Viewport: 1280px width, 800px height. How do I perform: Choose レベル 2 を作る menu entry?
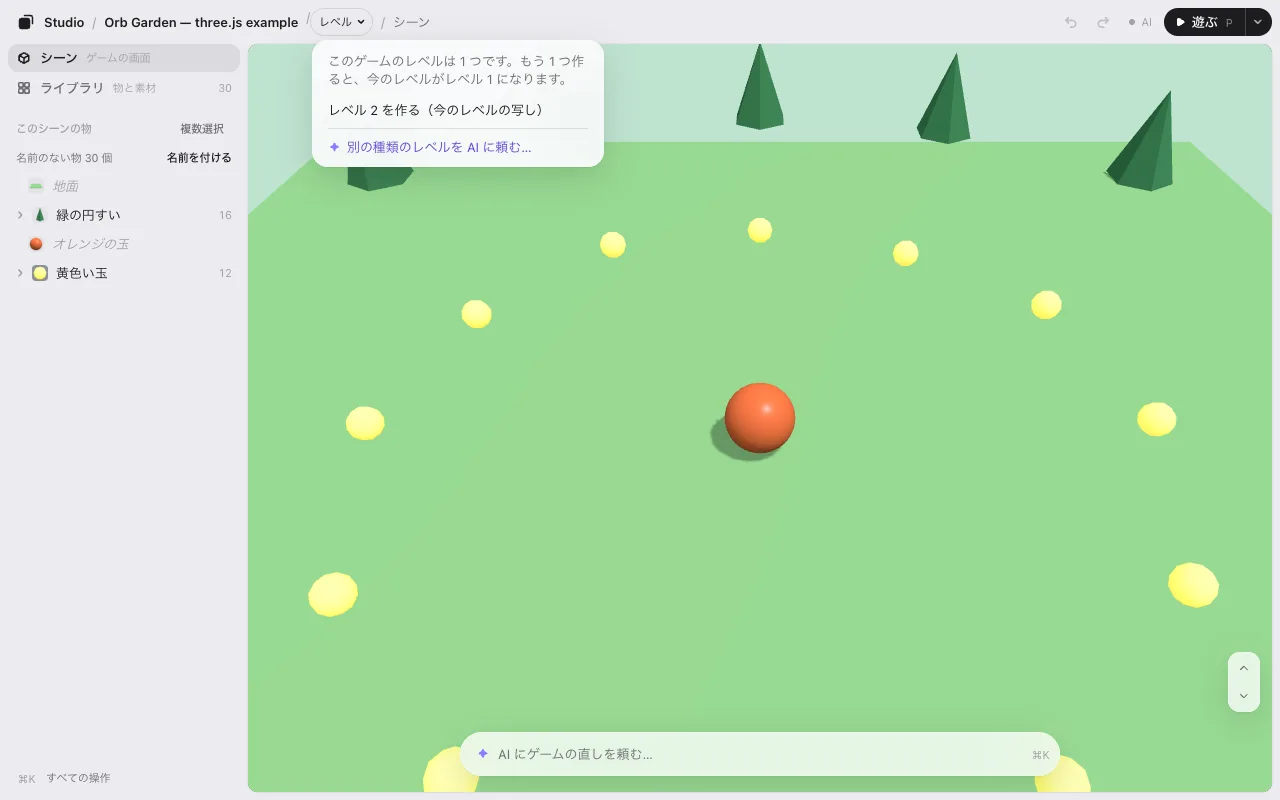coord(458,110)
